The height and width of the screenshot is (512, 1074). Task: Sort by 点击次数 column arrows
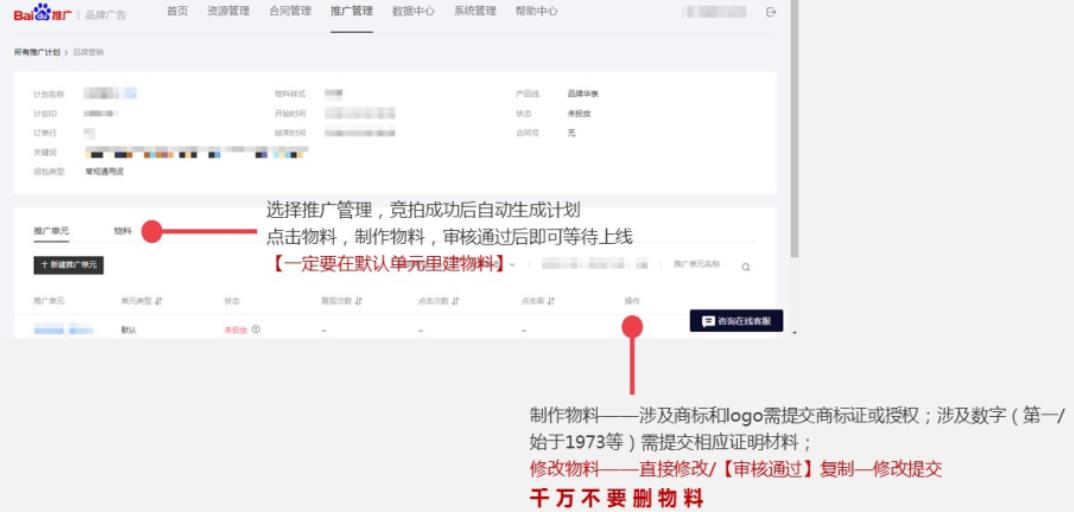[455, 300]
